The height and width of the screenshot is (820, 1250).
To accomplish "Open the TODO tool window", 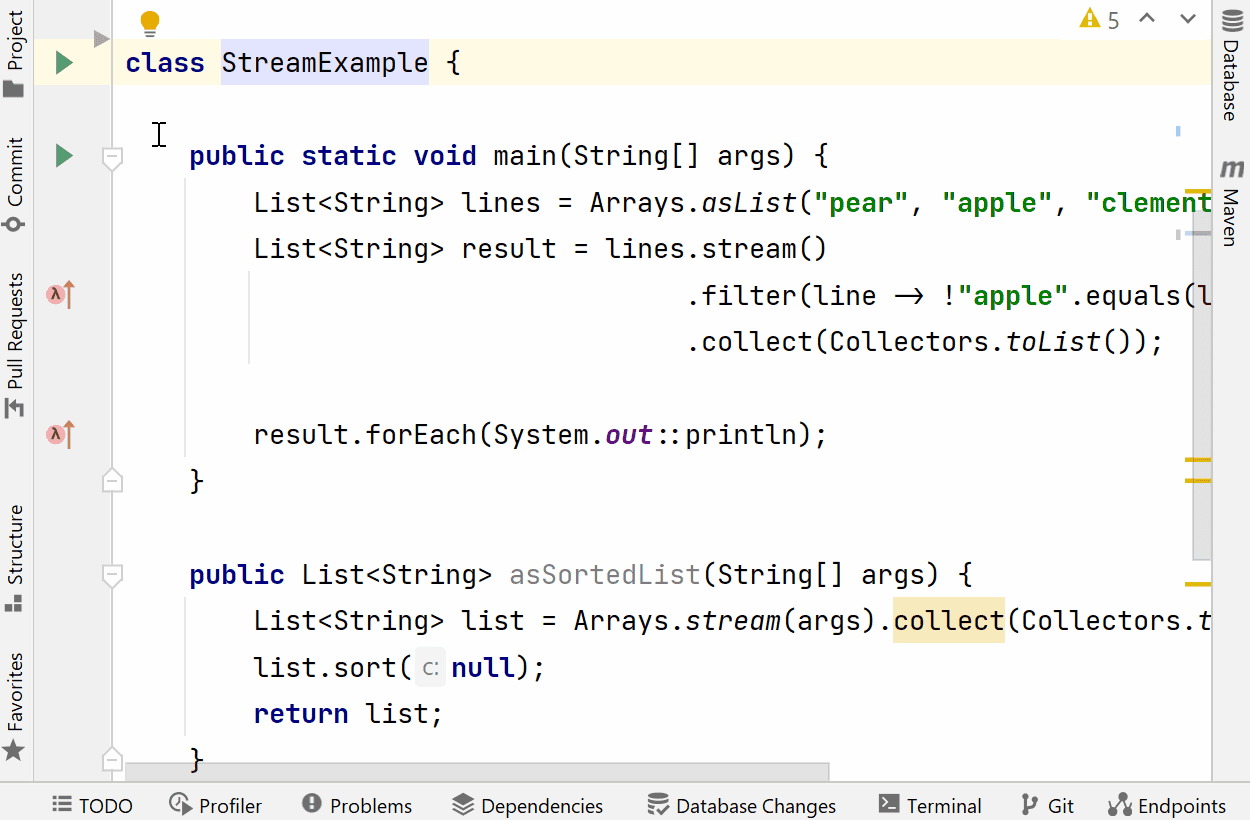I will coord(92,805).
